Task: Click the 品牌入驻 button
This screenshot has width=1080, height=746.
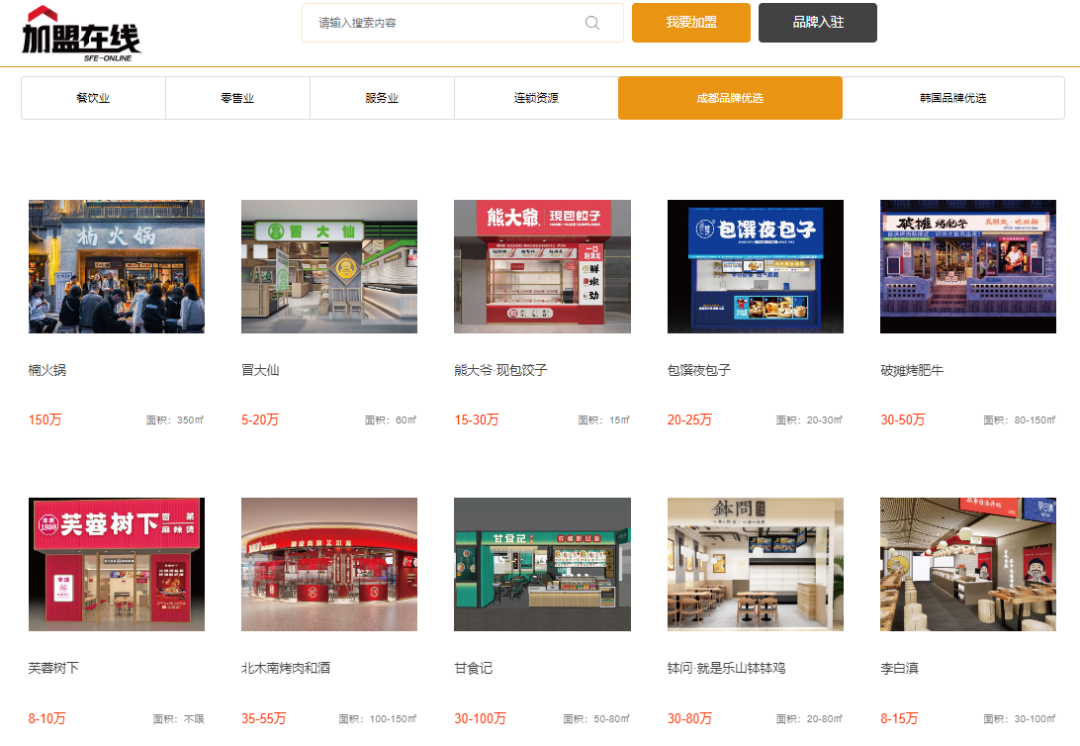Action: pos(818,23)
